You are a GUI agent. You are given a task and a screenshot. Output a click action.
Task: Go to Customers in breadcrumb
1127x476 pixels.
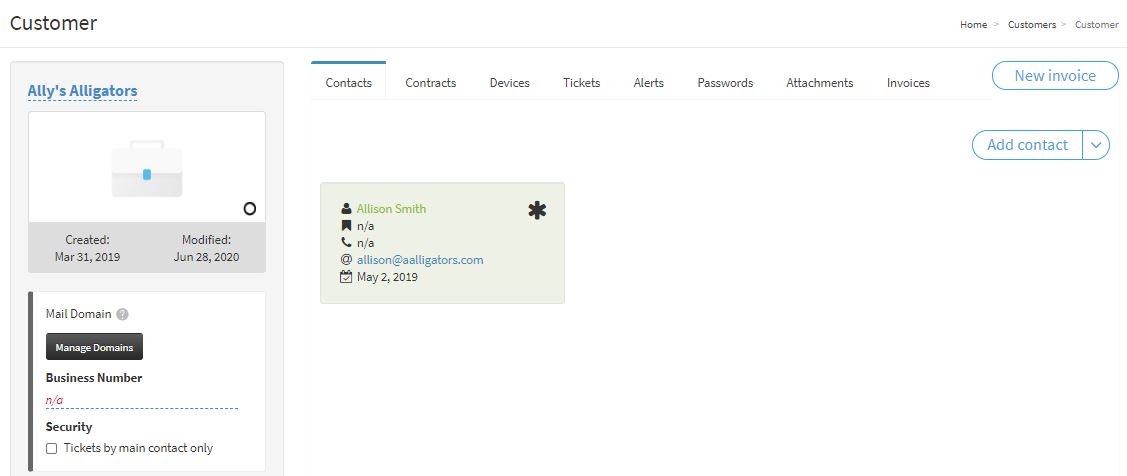click(x=1031, y=24)
